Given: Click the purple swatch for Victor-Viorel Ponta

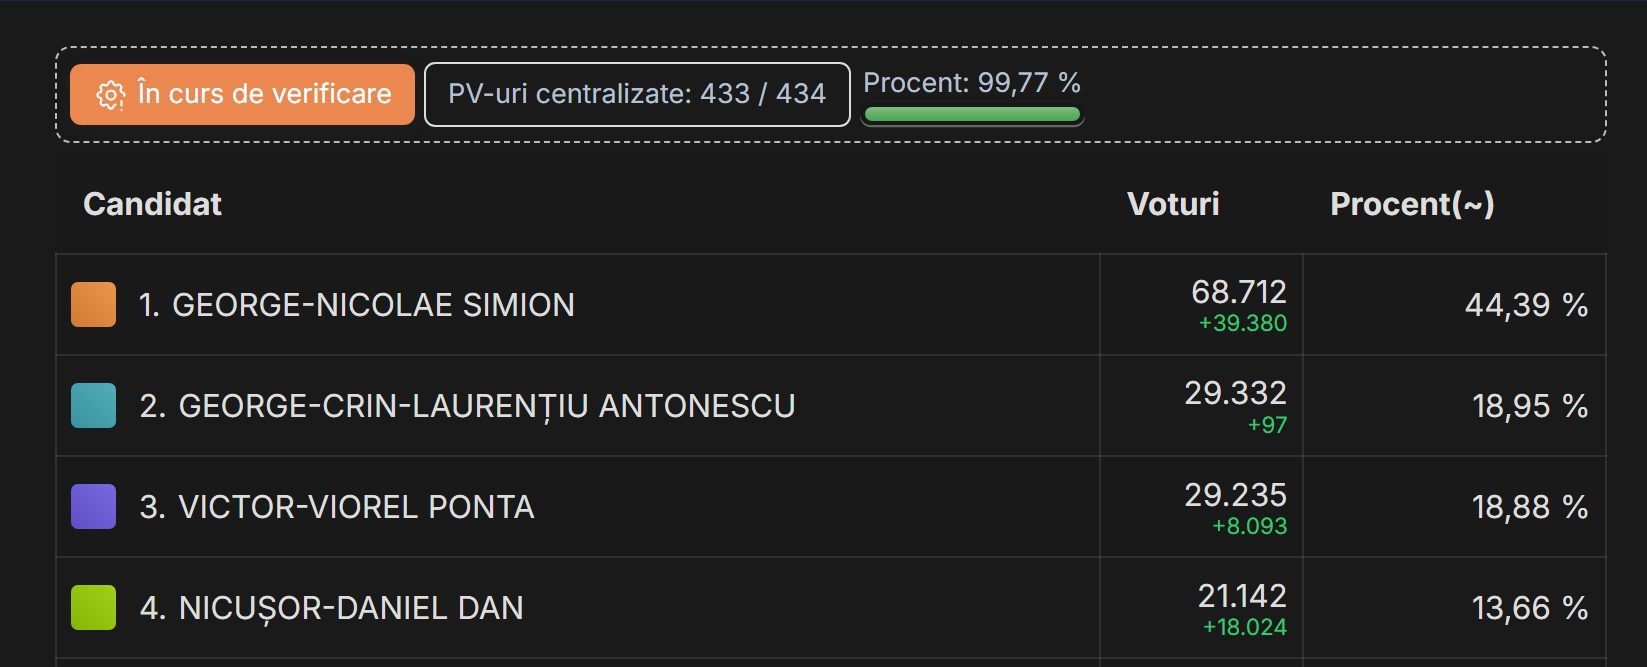Looking at the screenshot, I should (x=93, y=507).
